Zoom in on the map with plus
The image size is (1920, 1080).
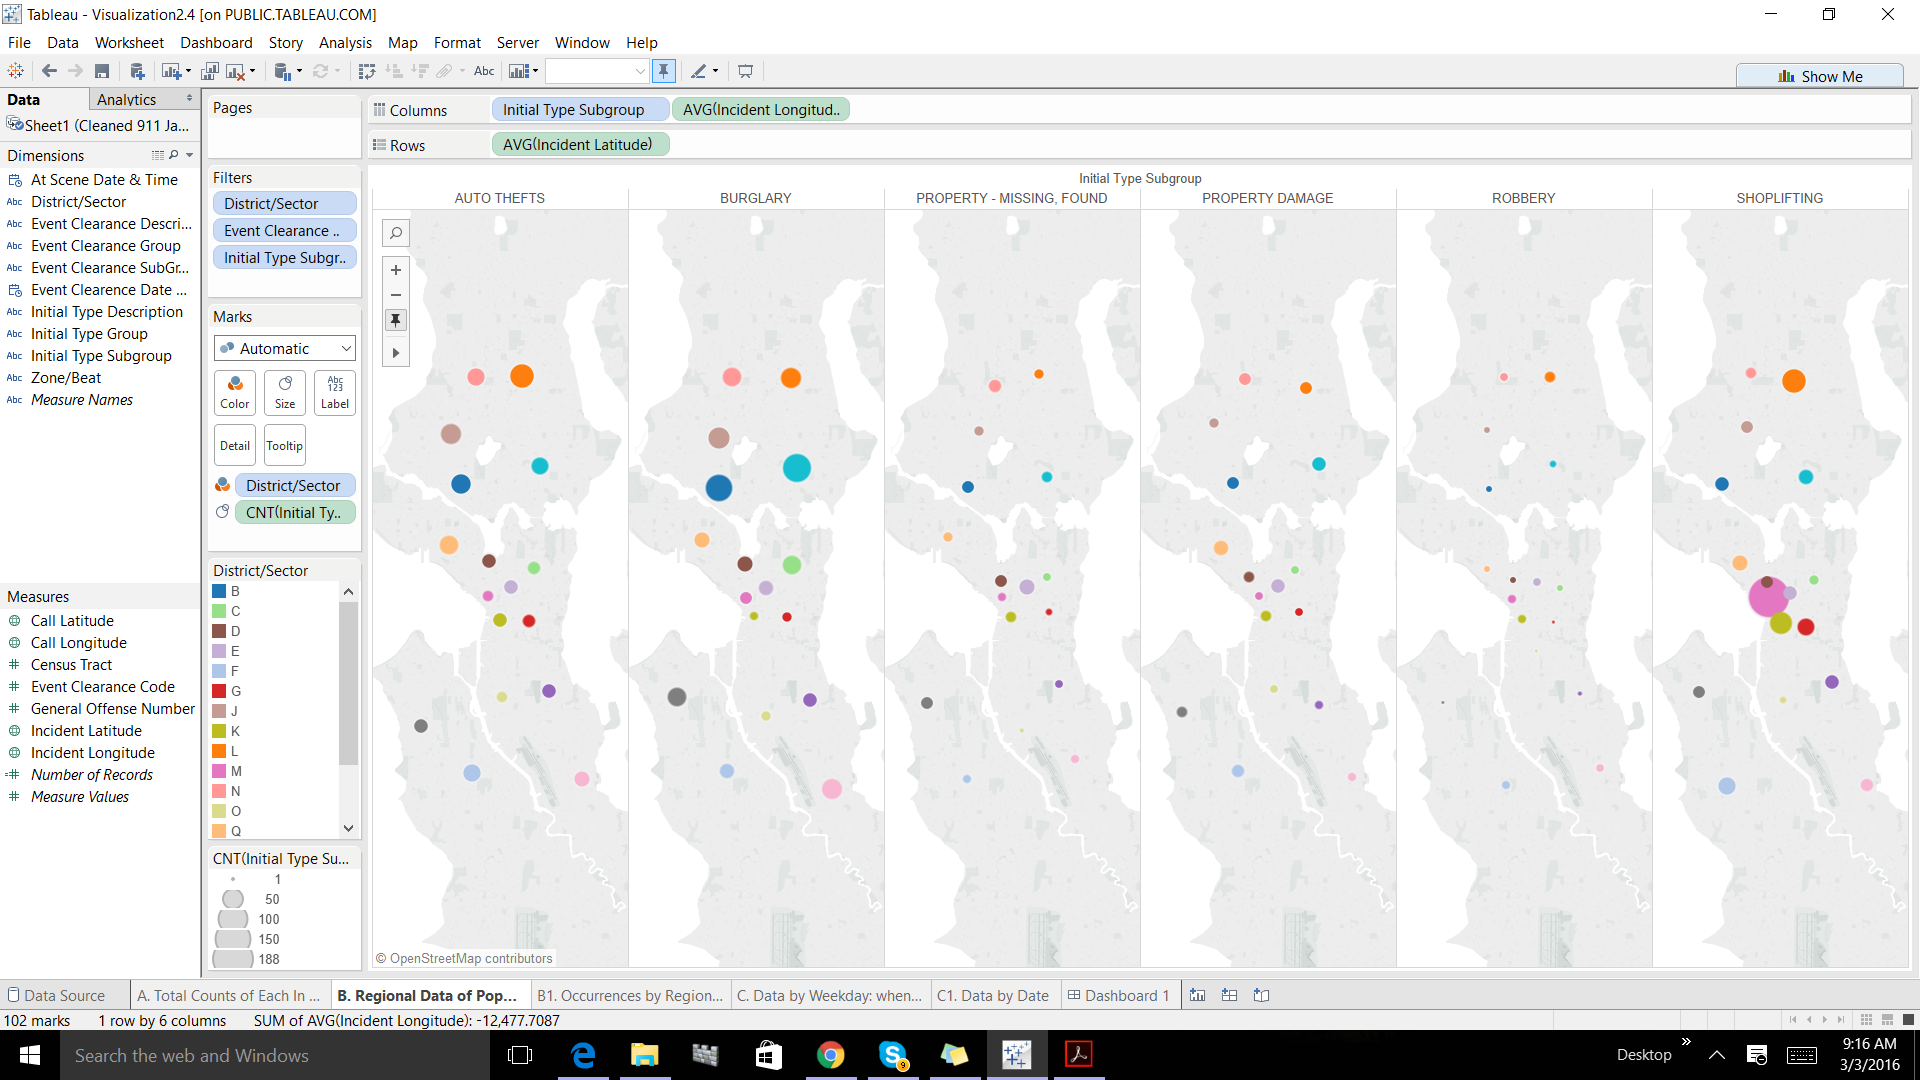(x=396, y=270)
